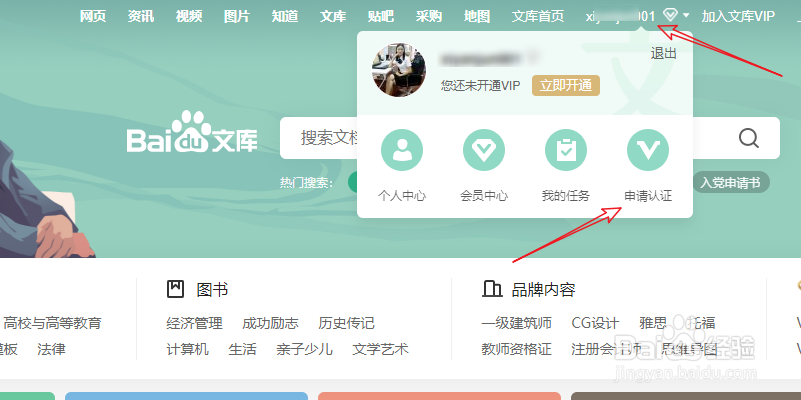The height and width of the screenshot is (400, 801).
Task: Click the VIP diamond icon beside username
Action: (670, 15)
